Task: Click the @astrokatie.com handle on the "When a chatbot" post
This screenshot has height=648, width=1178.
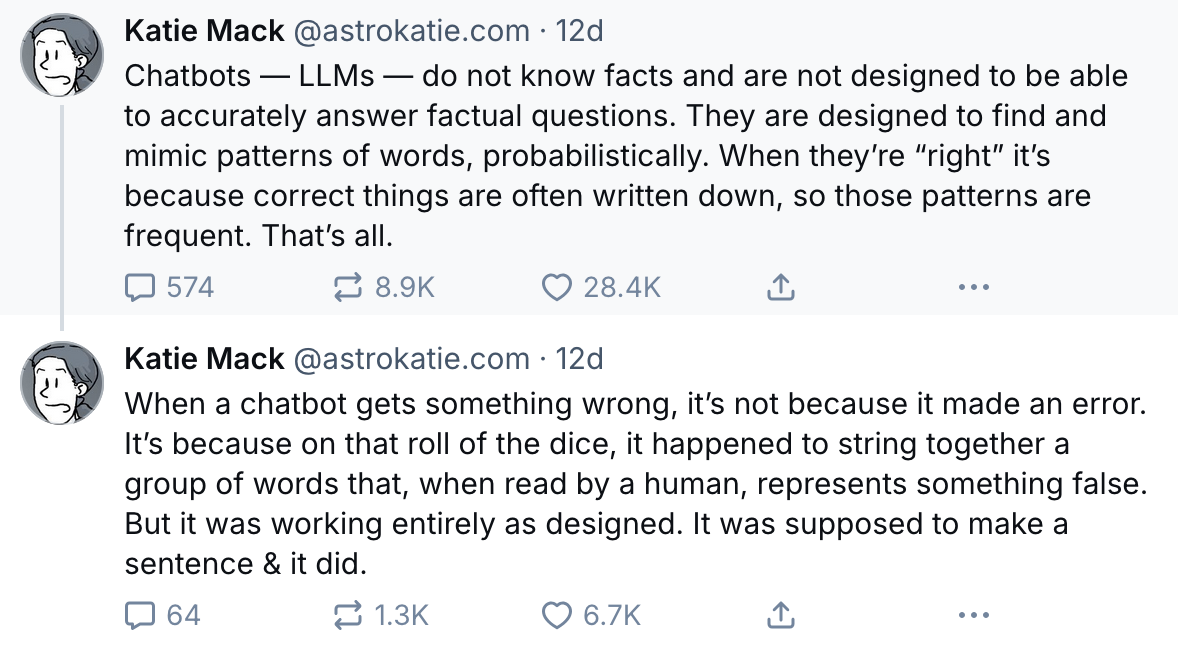Action: (410, 358)
